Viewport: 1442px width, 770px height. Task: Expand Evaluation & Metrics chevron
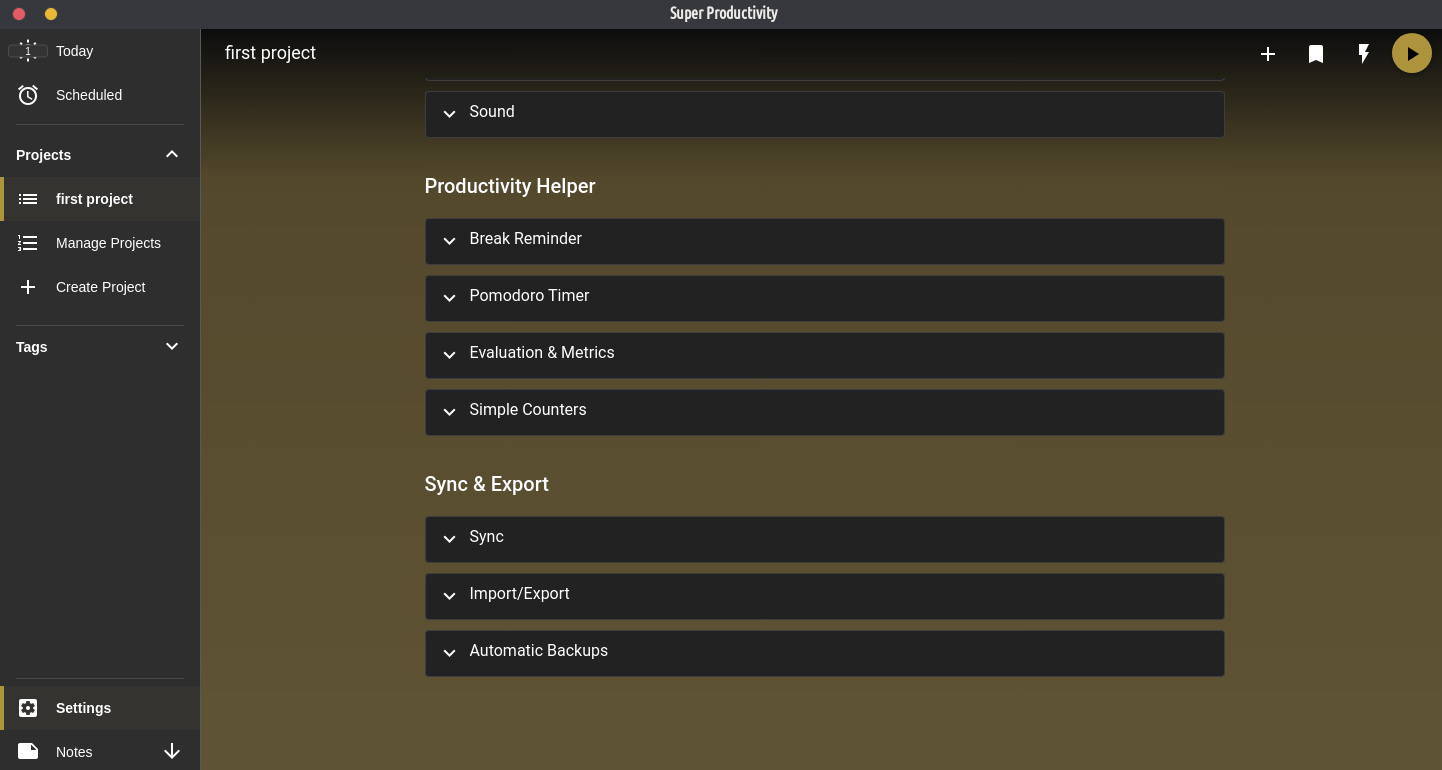pyautogui.click(x=449, y=355)
